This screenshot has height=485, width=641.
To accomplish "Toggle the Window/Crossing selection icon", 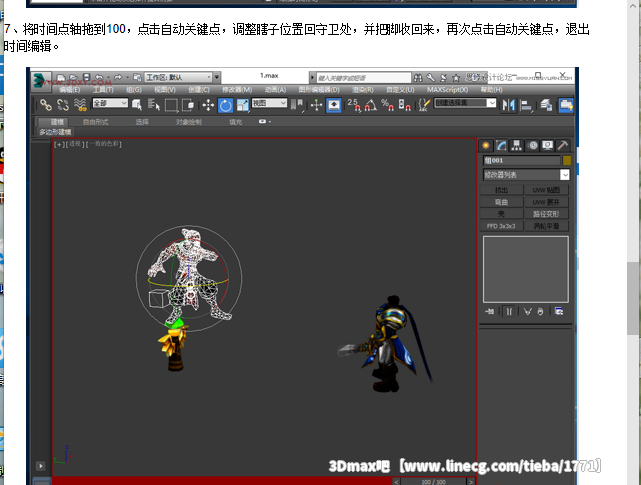I will [x=188, y=105].
